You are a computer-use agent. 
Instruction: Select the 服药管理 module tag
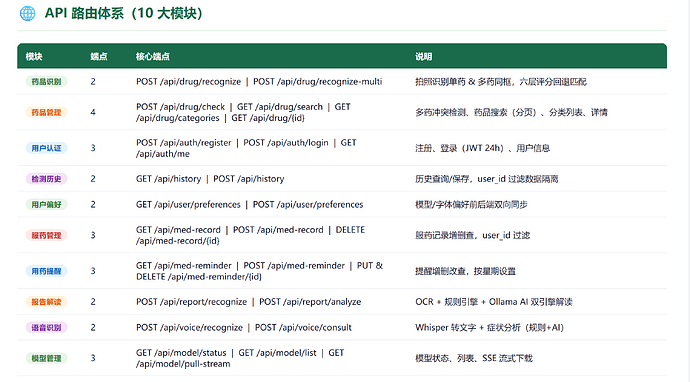coord(46,235)
